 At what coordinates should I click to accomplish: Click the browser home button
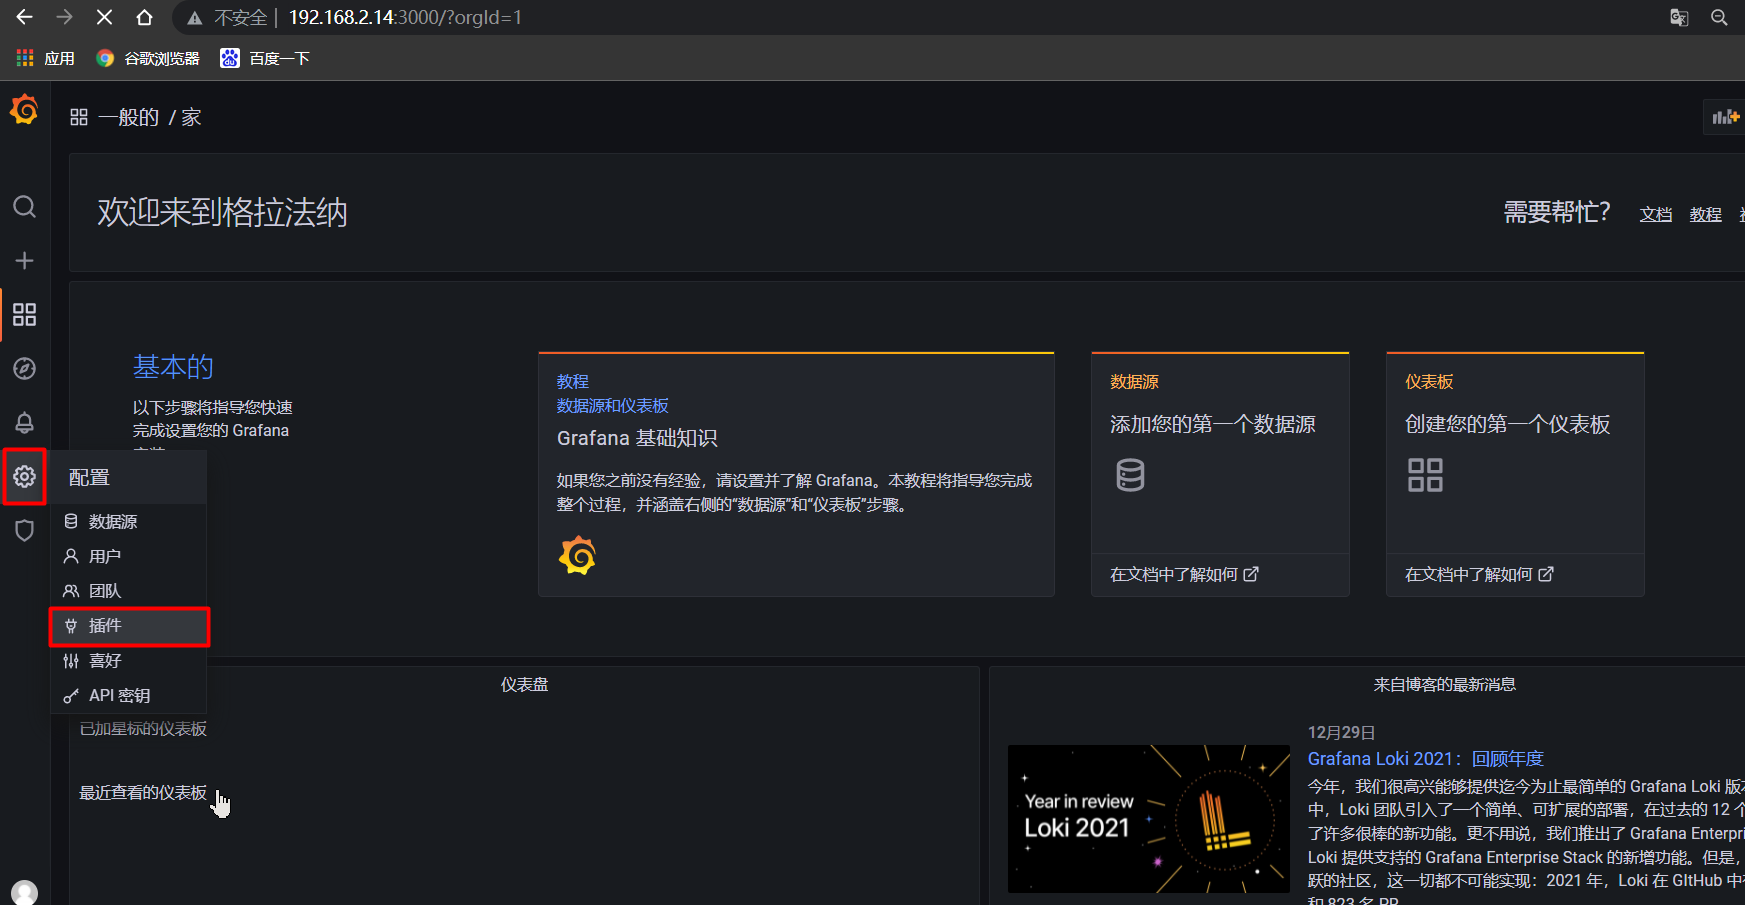point(144,17)
